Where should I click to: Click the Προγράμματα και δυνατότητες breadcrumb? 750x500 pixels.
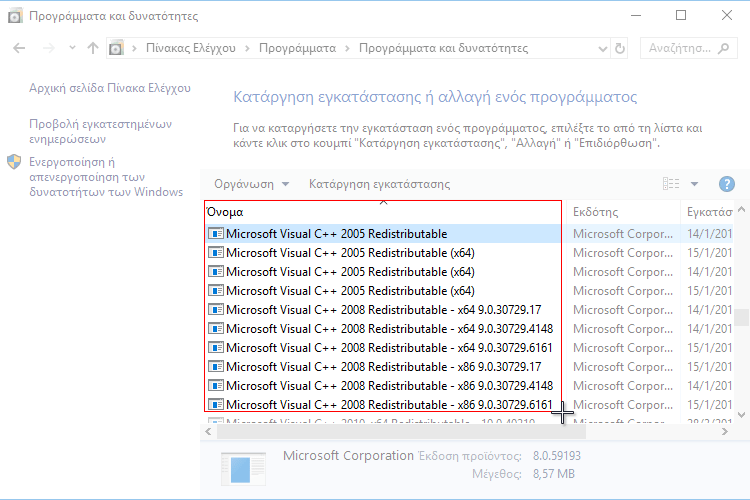pyautogui.click(x=443, y=48)
